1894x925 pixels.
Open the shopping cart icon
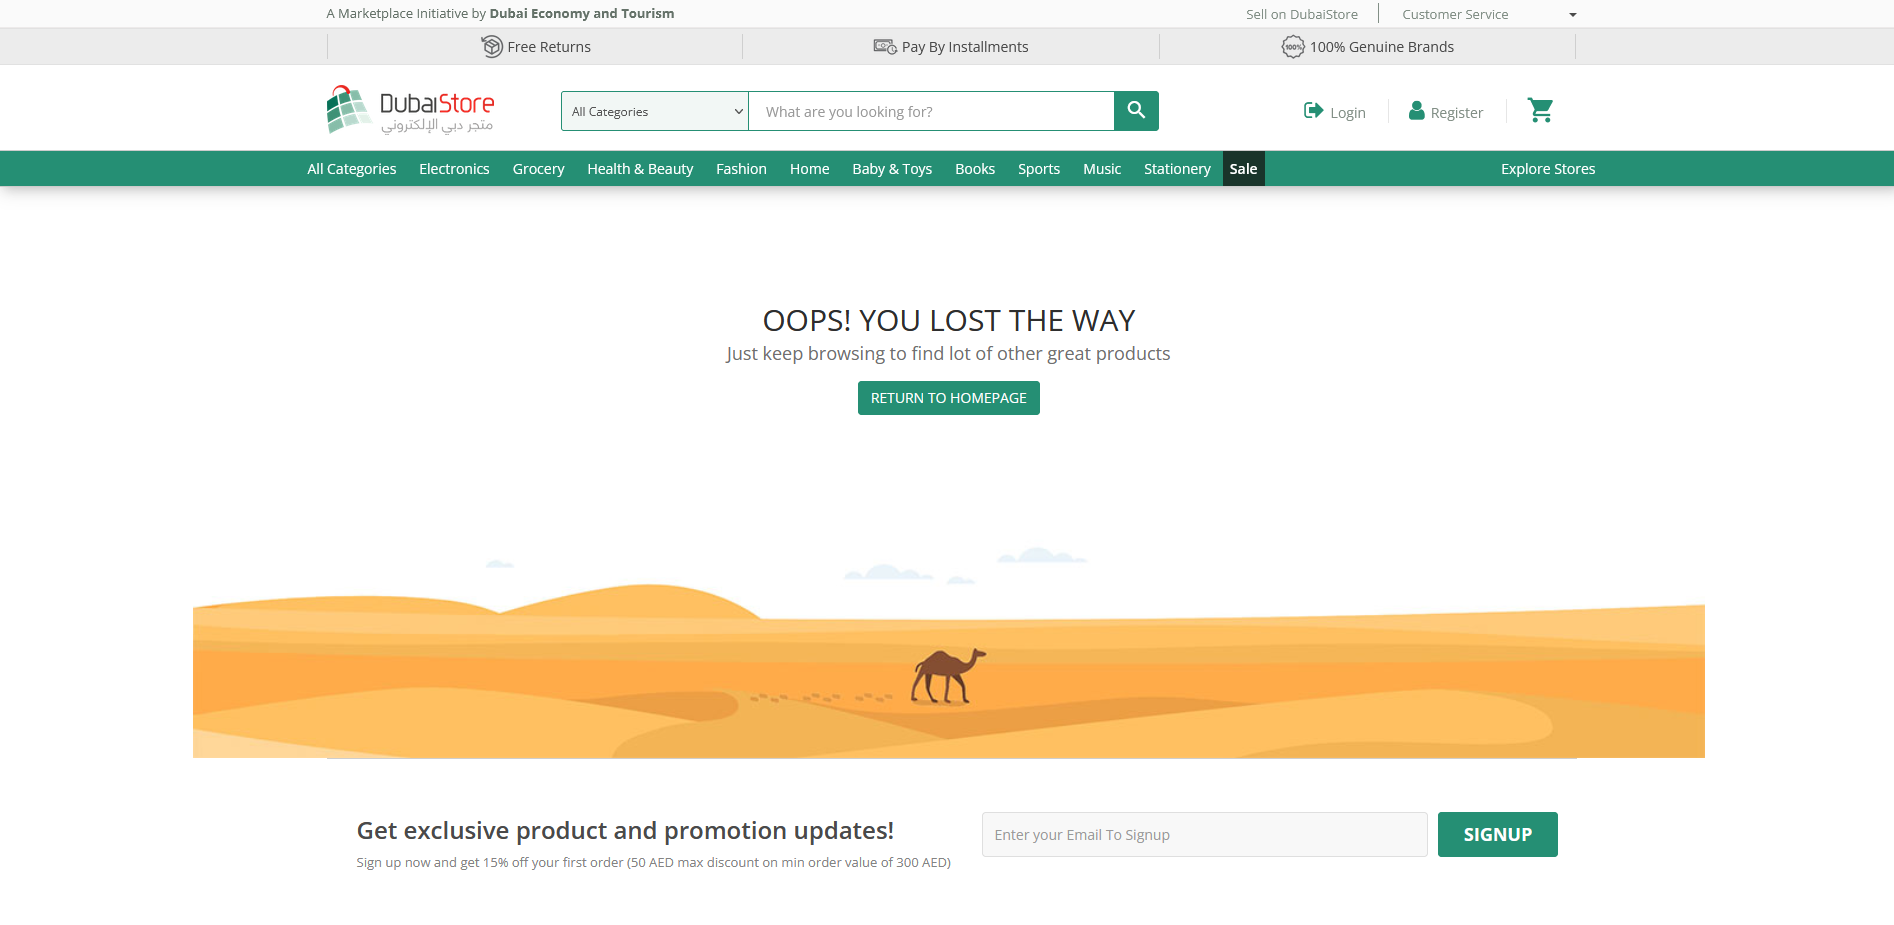tap(1540, 111)
